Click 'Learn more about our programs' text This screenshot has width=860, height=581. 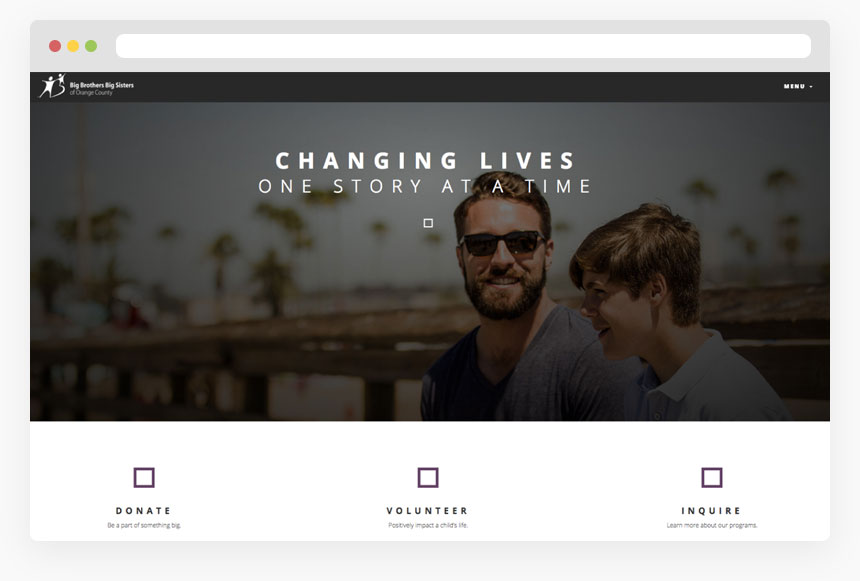712,525
